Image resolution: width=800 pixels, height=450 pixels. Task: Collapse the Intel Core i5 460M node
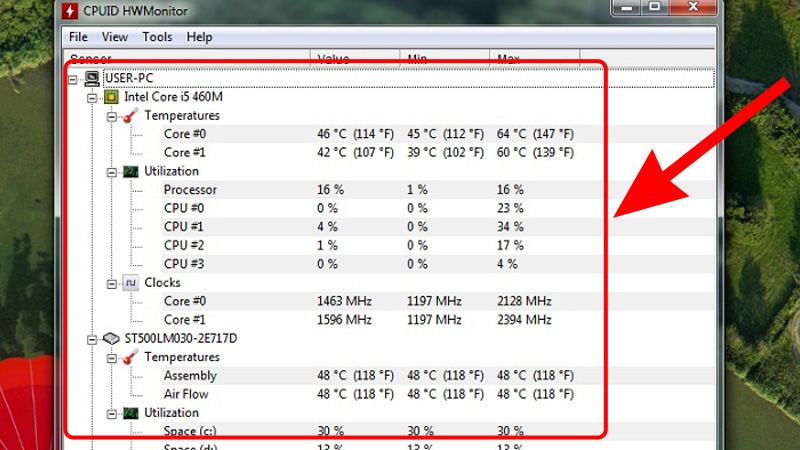[x=92, y=98]
